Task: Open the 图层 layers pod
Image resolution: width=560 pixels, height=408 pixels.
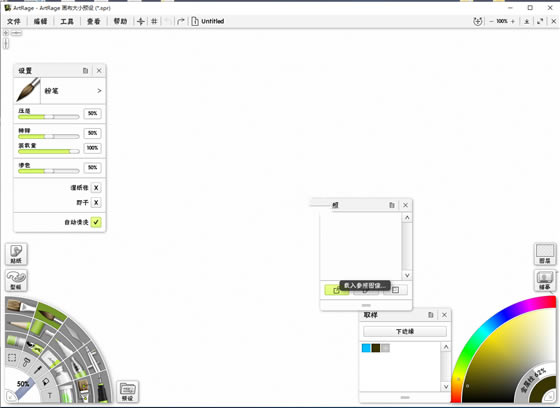Action: pos(545,254)
